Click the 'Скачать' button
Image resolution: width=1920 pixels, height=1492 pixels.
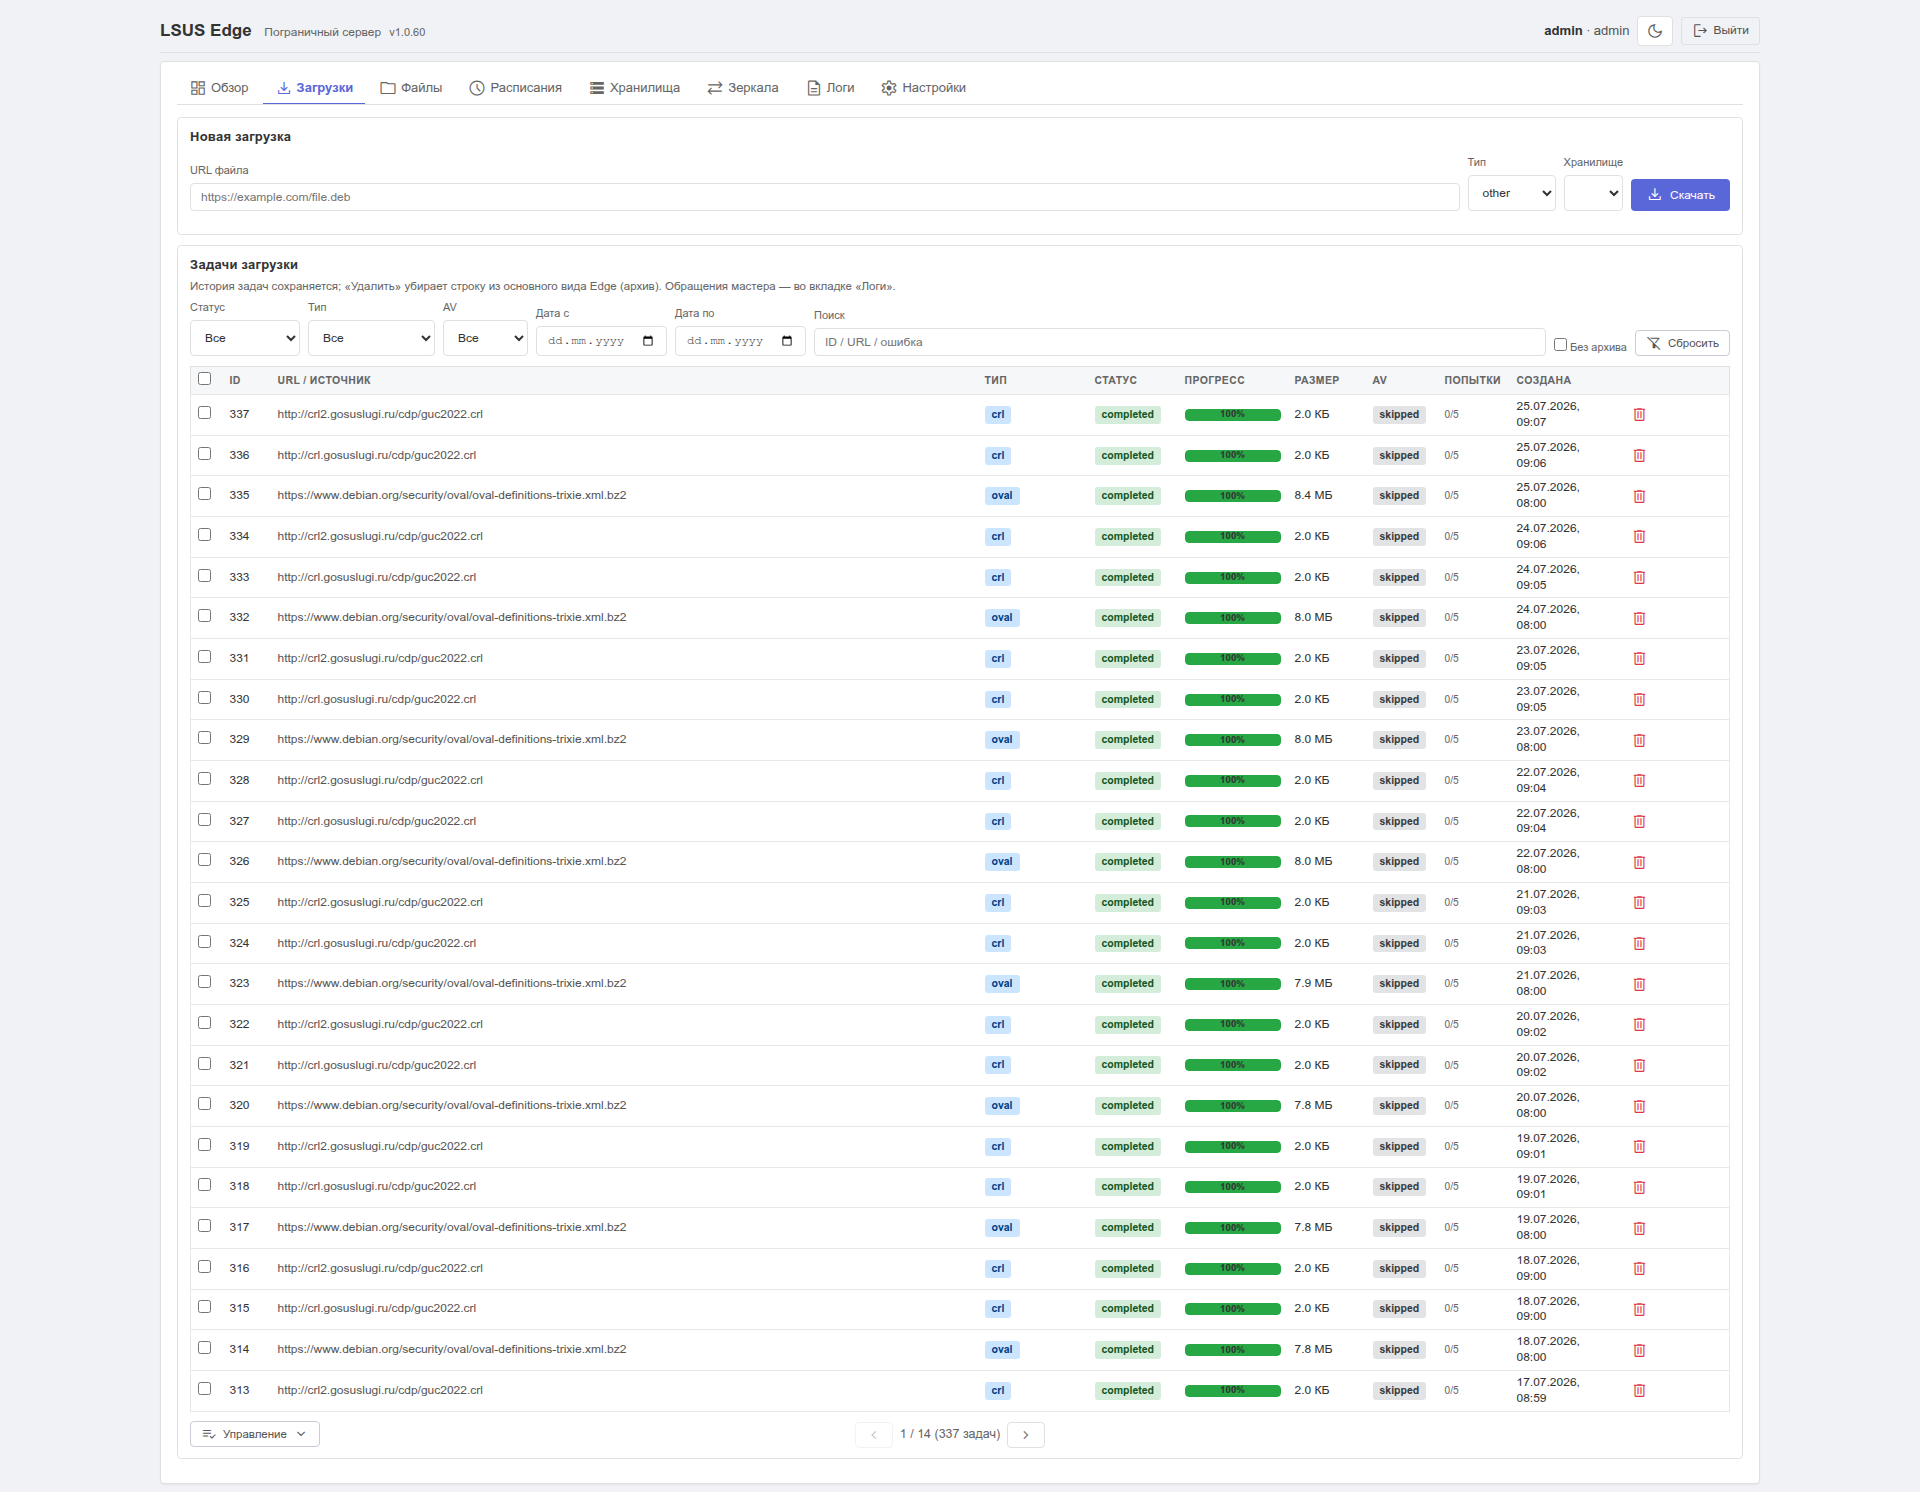(1680, 195)
